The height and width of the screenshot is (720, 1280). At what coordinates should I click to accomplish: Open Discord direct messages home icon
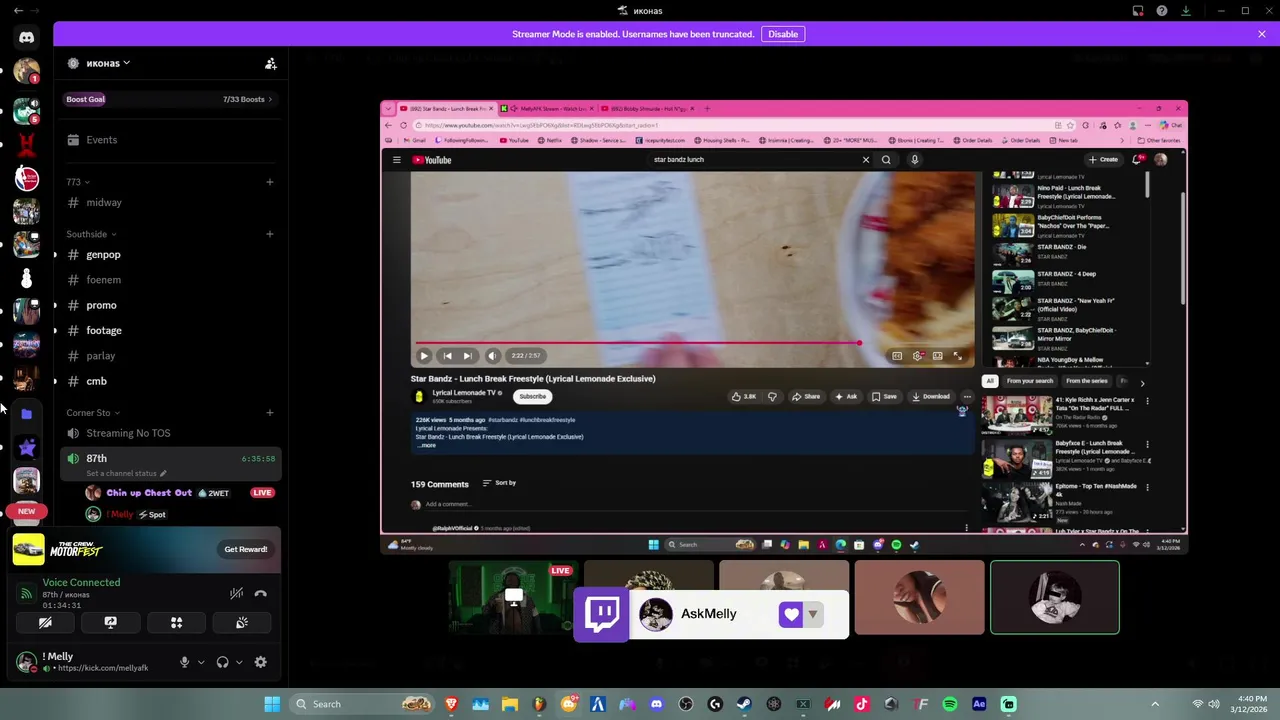(27, 37)
